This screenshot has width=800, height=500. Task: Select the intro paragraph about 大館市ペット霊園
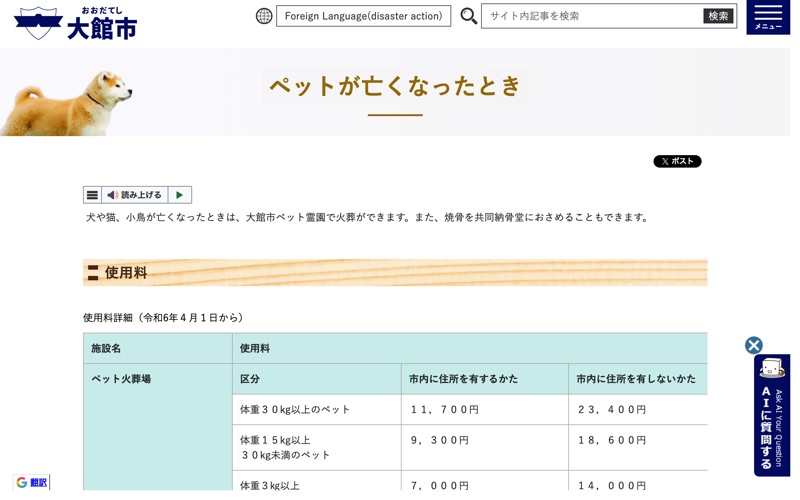pos(367,217)
